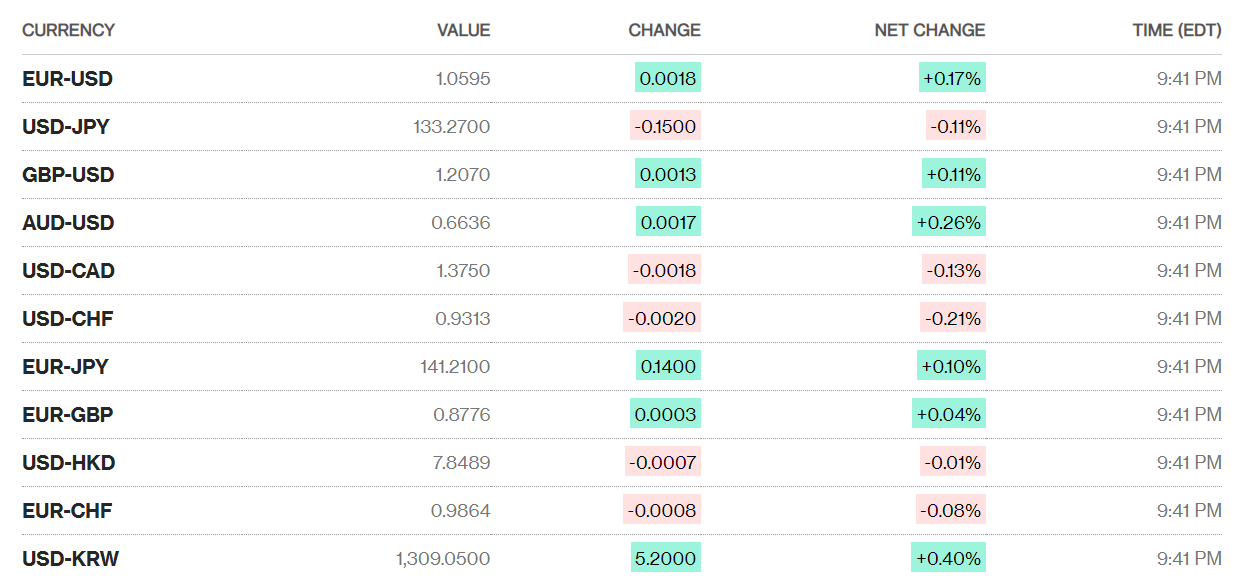
Task: Click the EUR-CHF pair name
Action: click(67, 510)
